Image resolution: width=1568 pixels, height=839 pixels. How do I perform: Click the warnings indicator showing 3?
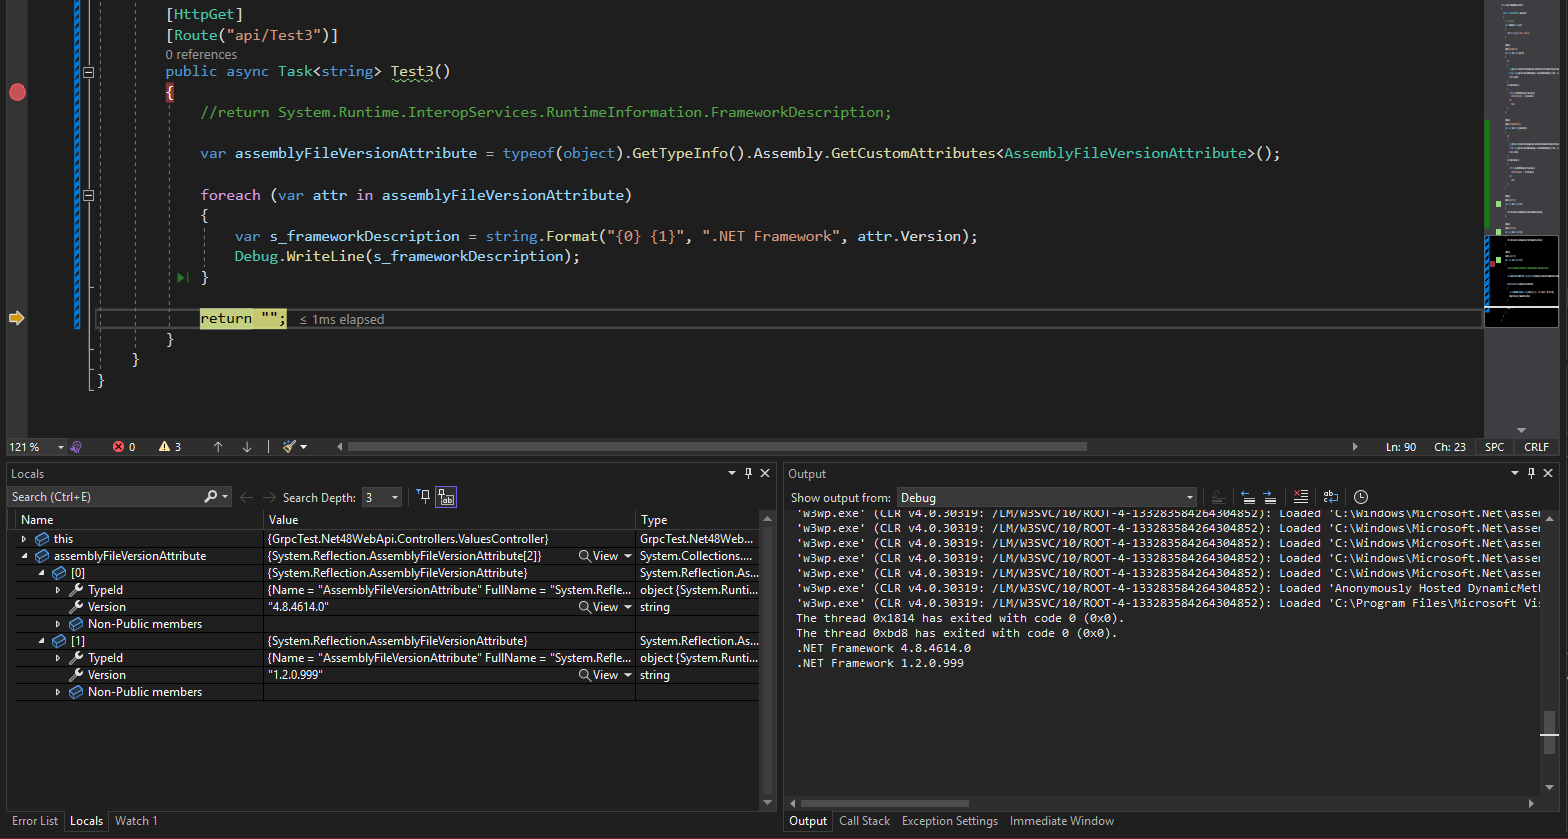pos(170,447)
